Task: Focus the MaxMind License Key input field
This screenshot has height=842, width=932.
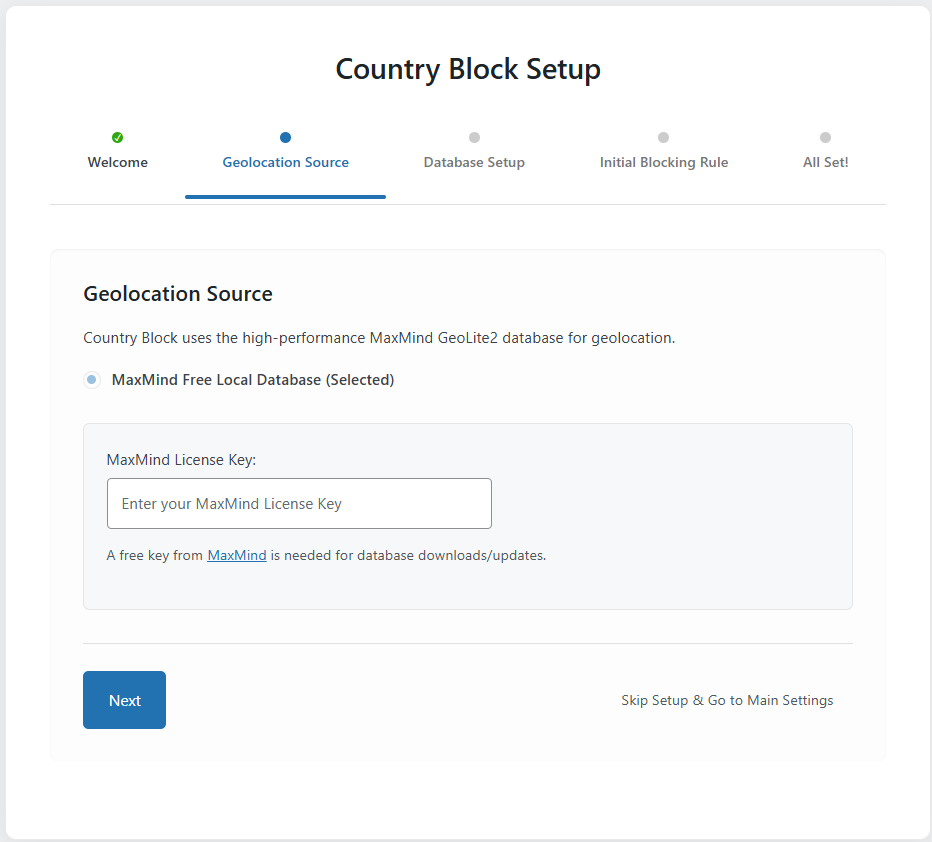Action: (x=299, y=503)
